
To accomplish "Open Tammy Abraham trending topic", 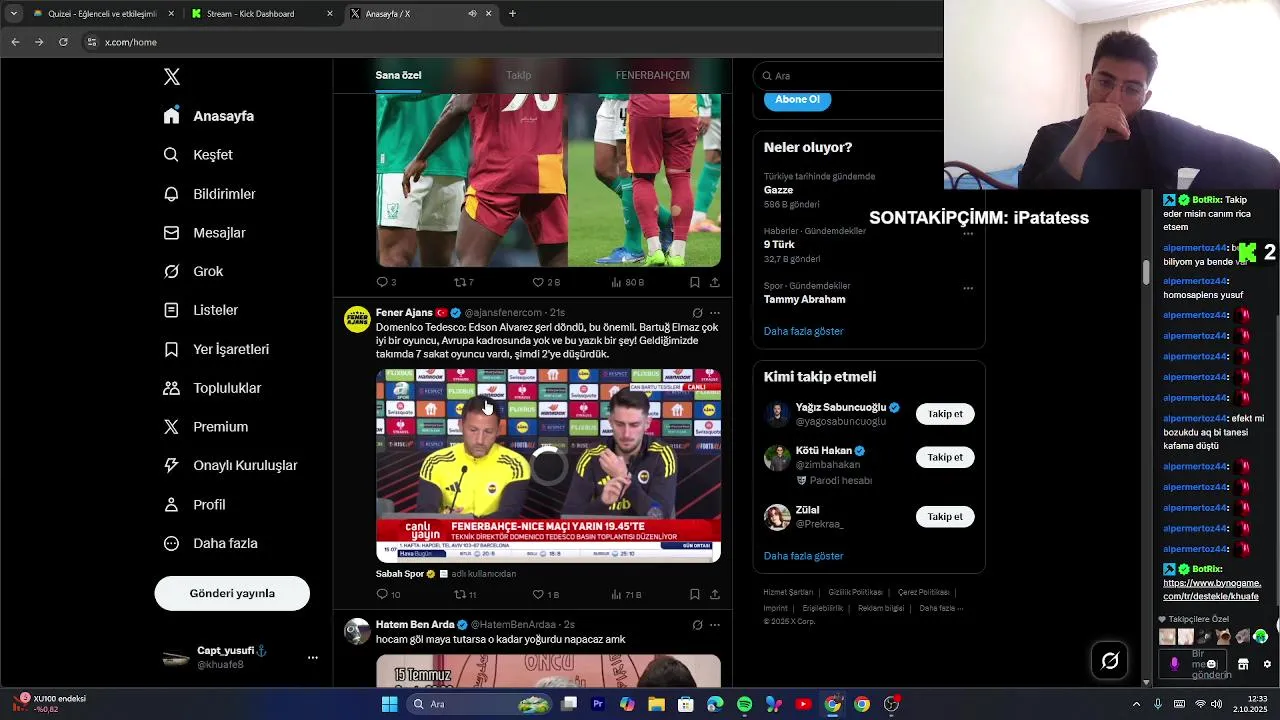I will pos(804,299).
